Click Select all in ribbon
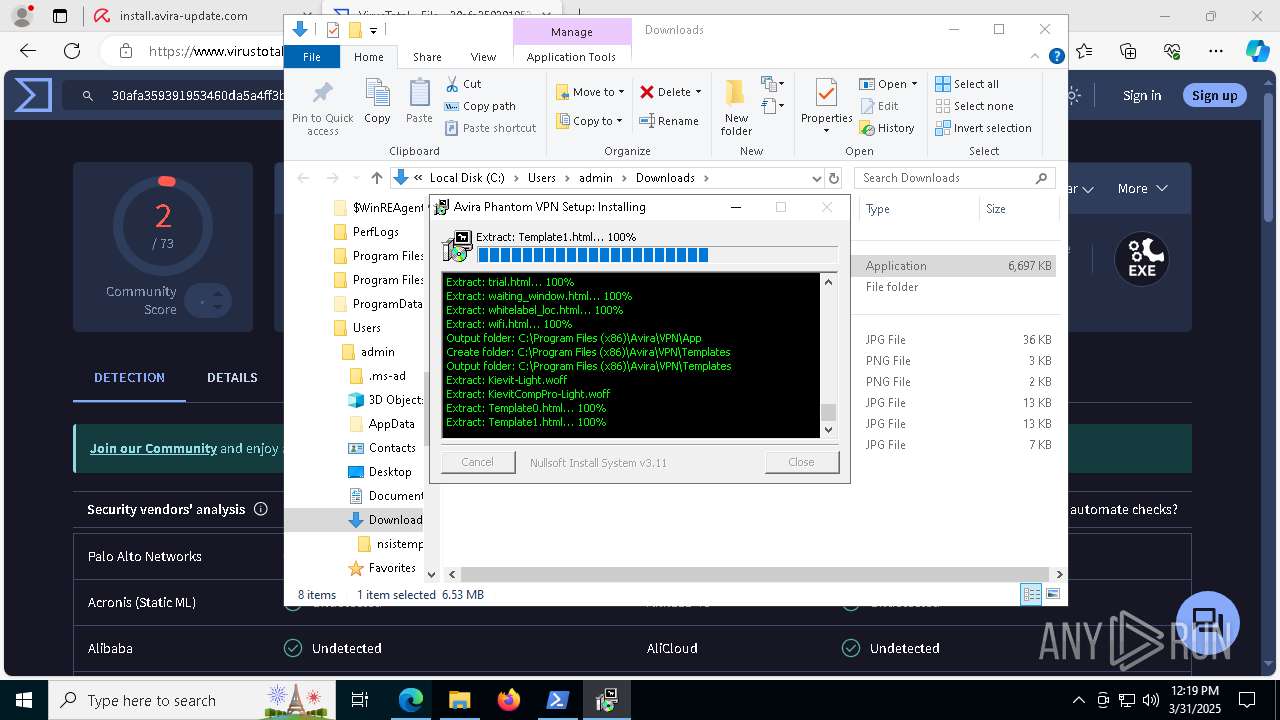Screen dimensions: 1280x720 tap(967, 84)
